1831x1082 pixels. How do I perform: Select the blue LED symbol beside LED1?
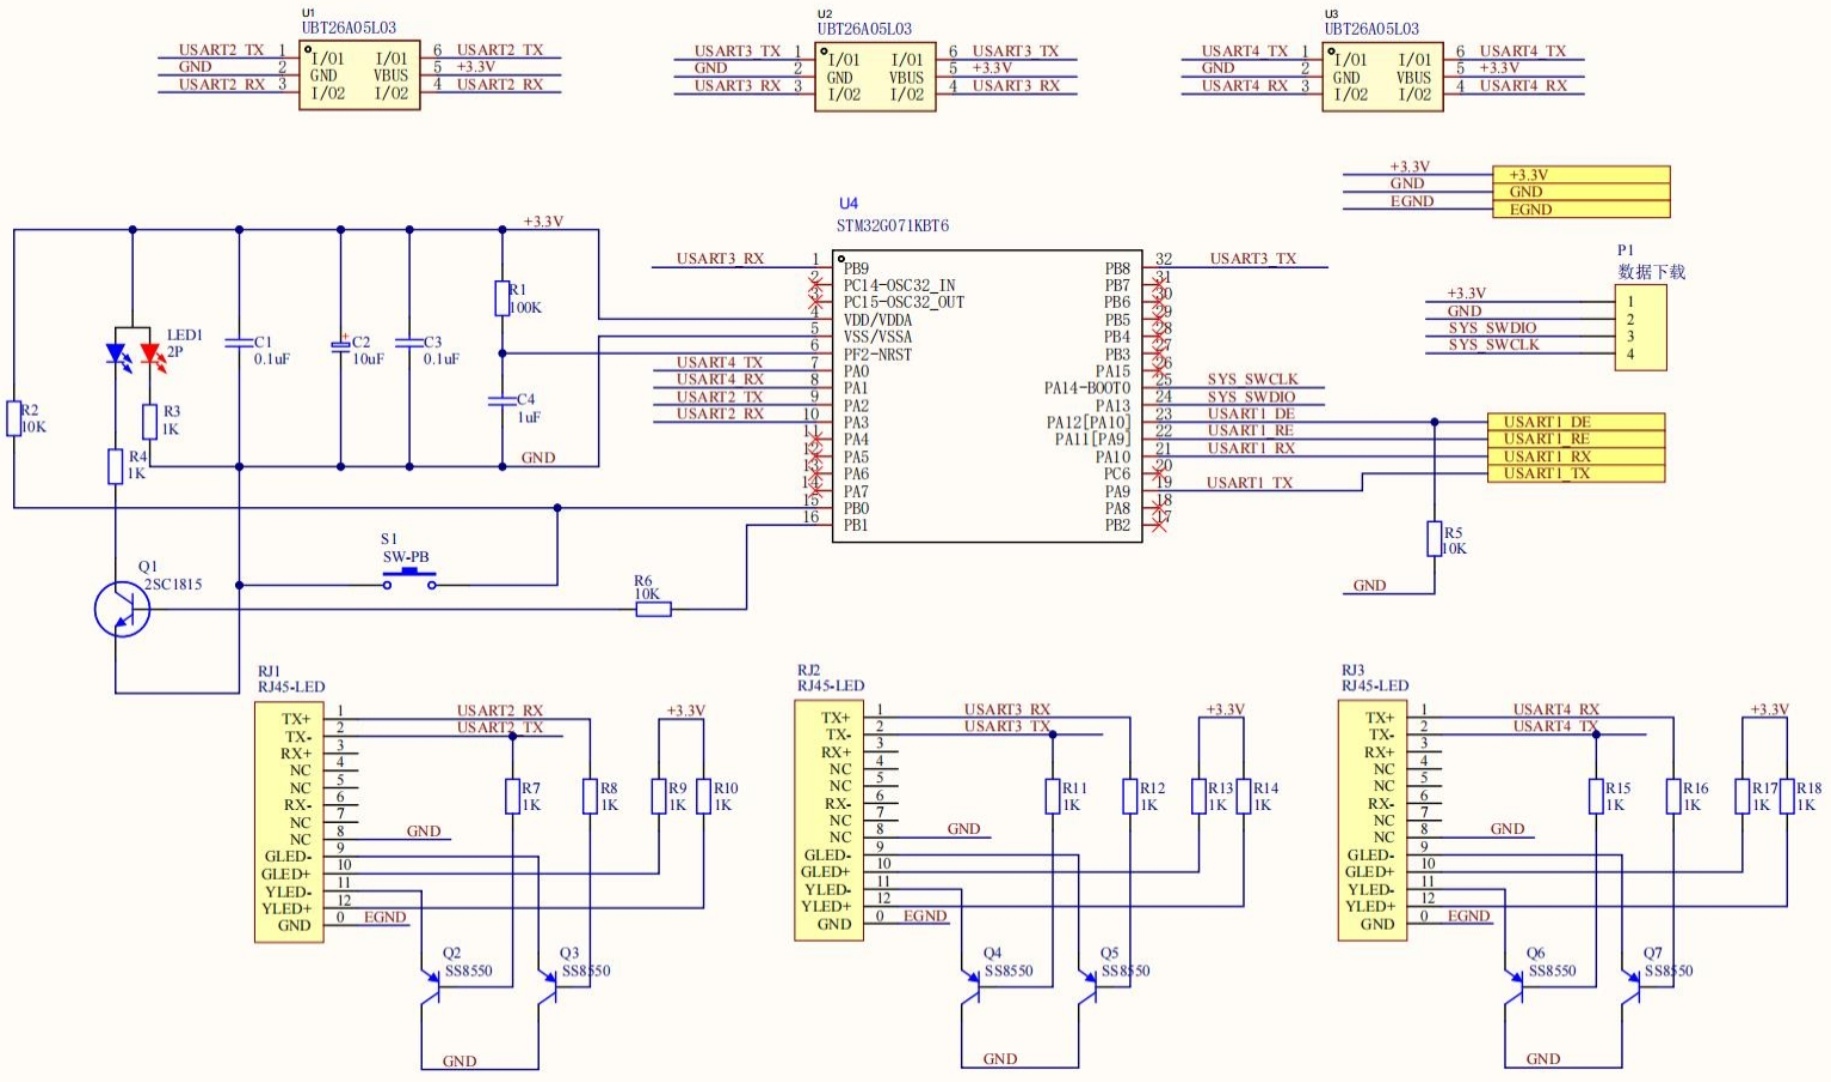116,354
